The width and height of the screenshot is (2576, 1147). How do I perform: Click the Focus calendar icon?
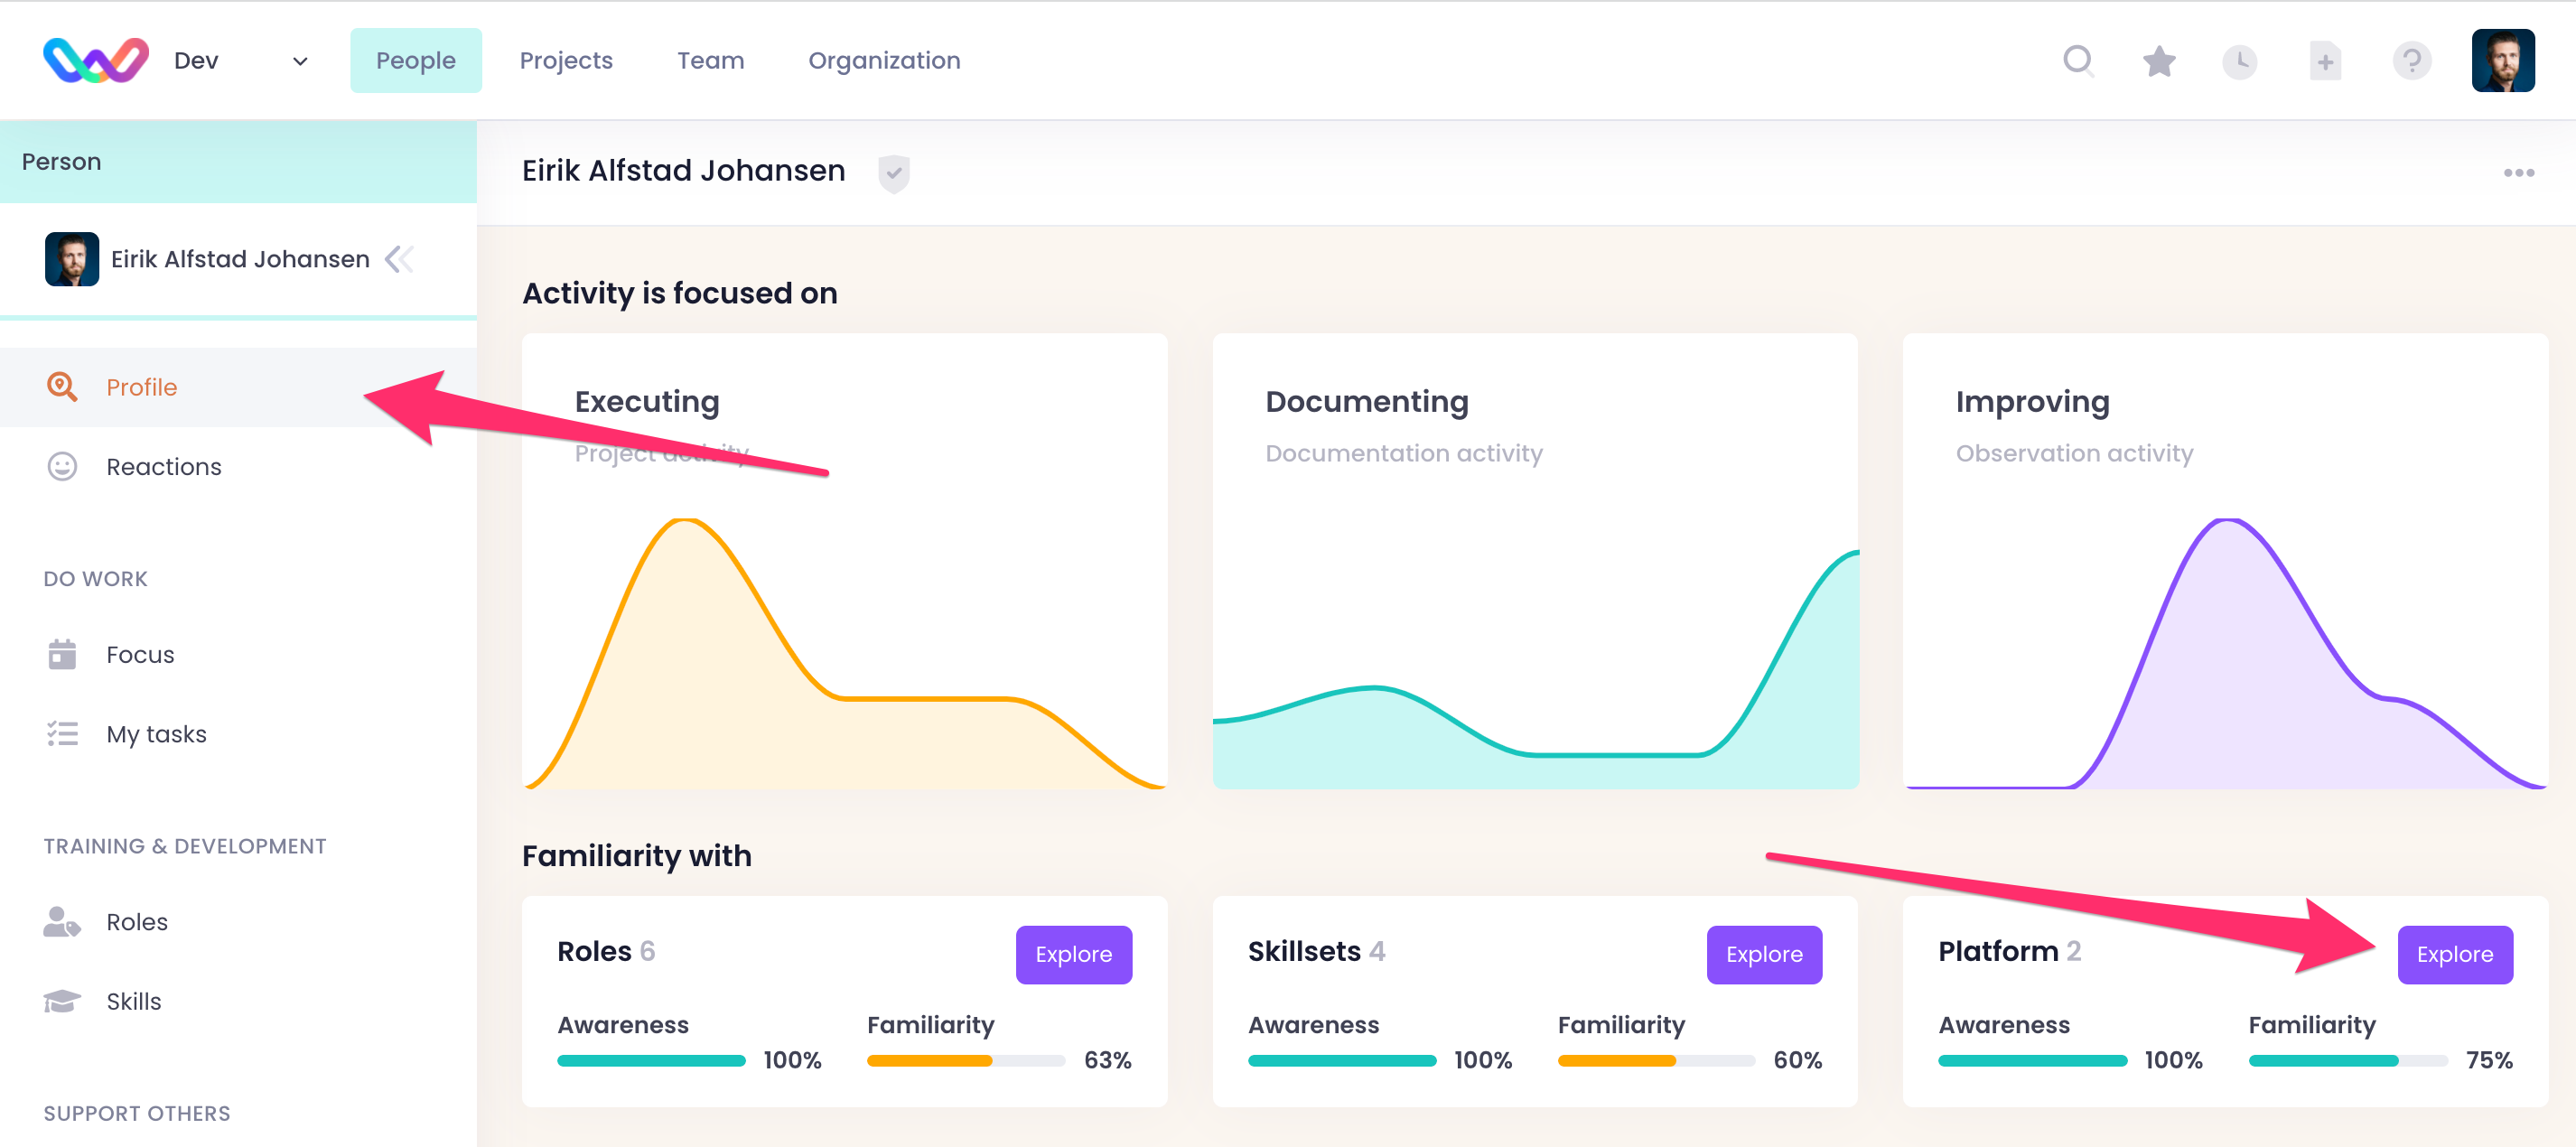(x=62, y=654)
